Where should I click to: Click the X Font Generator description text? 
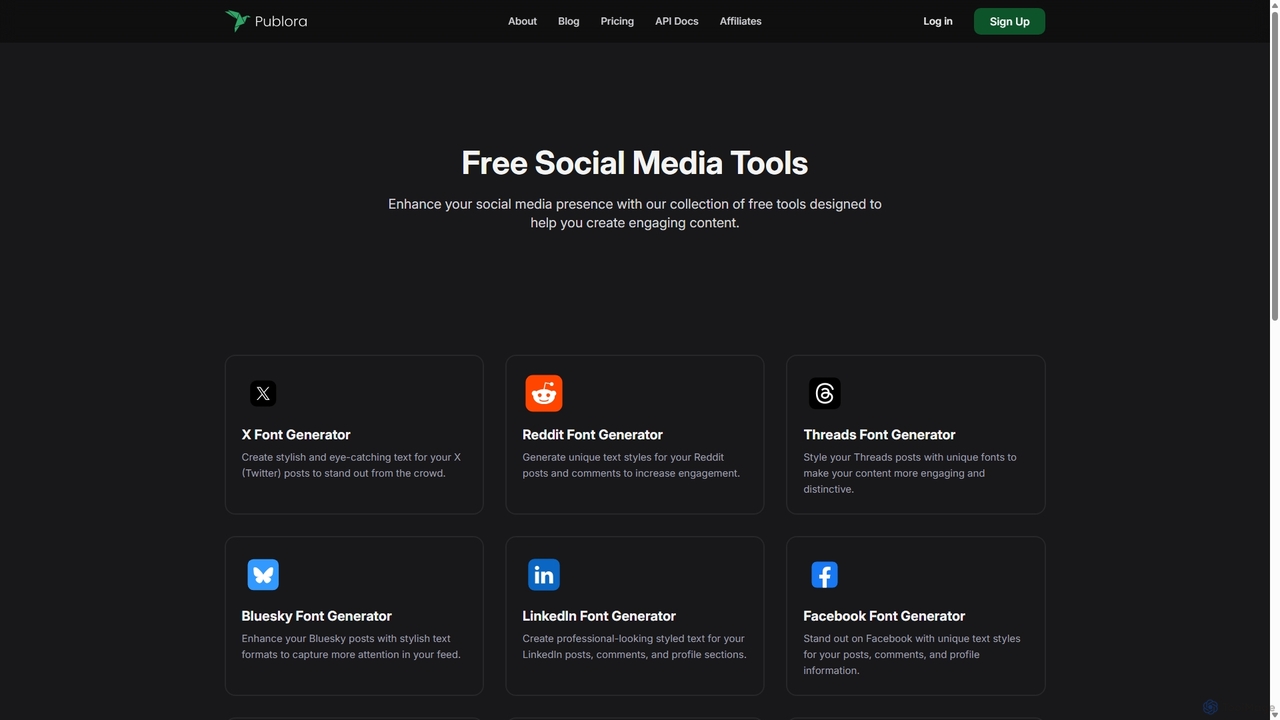(x=352, y=465)
